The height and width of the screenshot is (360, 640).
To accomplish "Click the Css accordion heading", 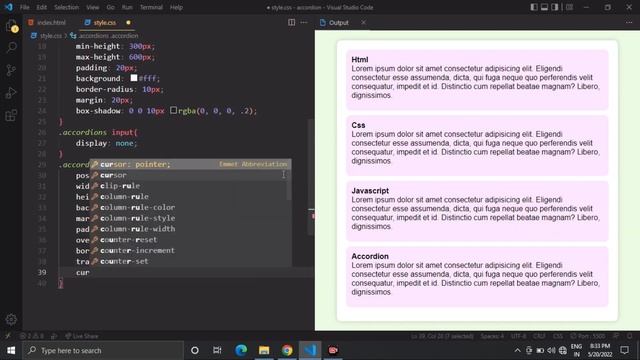I will (x=358, y=125).
